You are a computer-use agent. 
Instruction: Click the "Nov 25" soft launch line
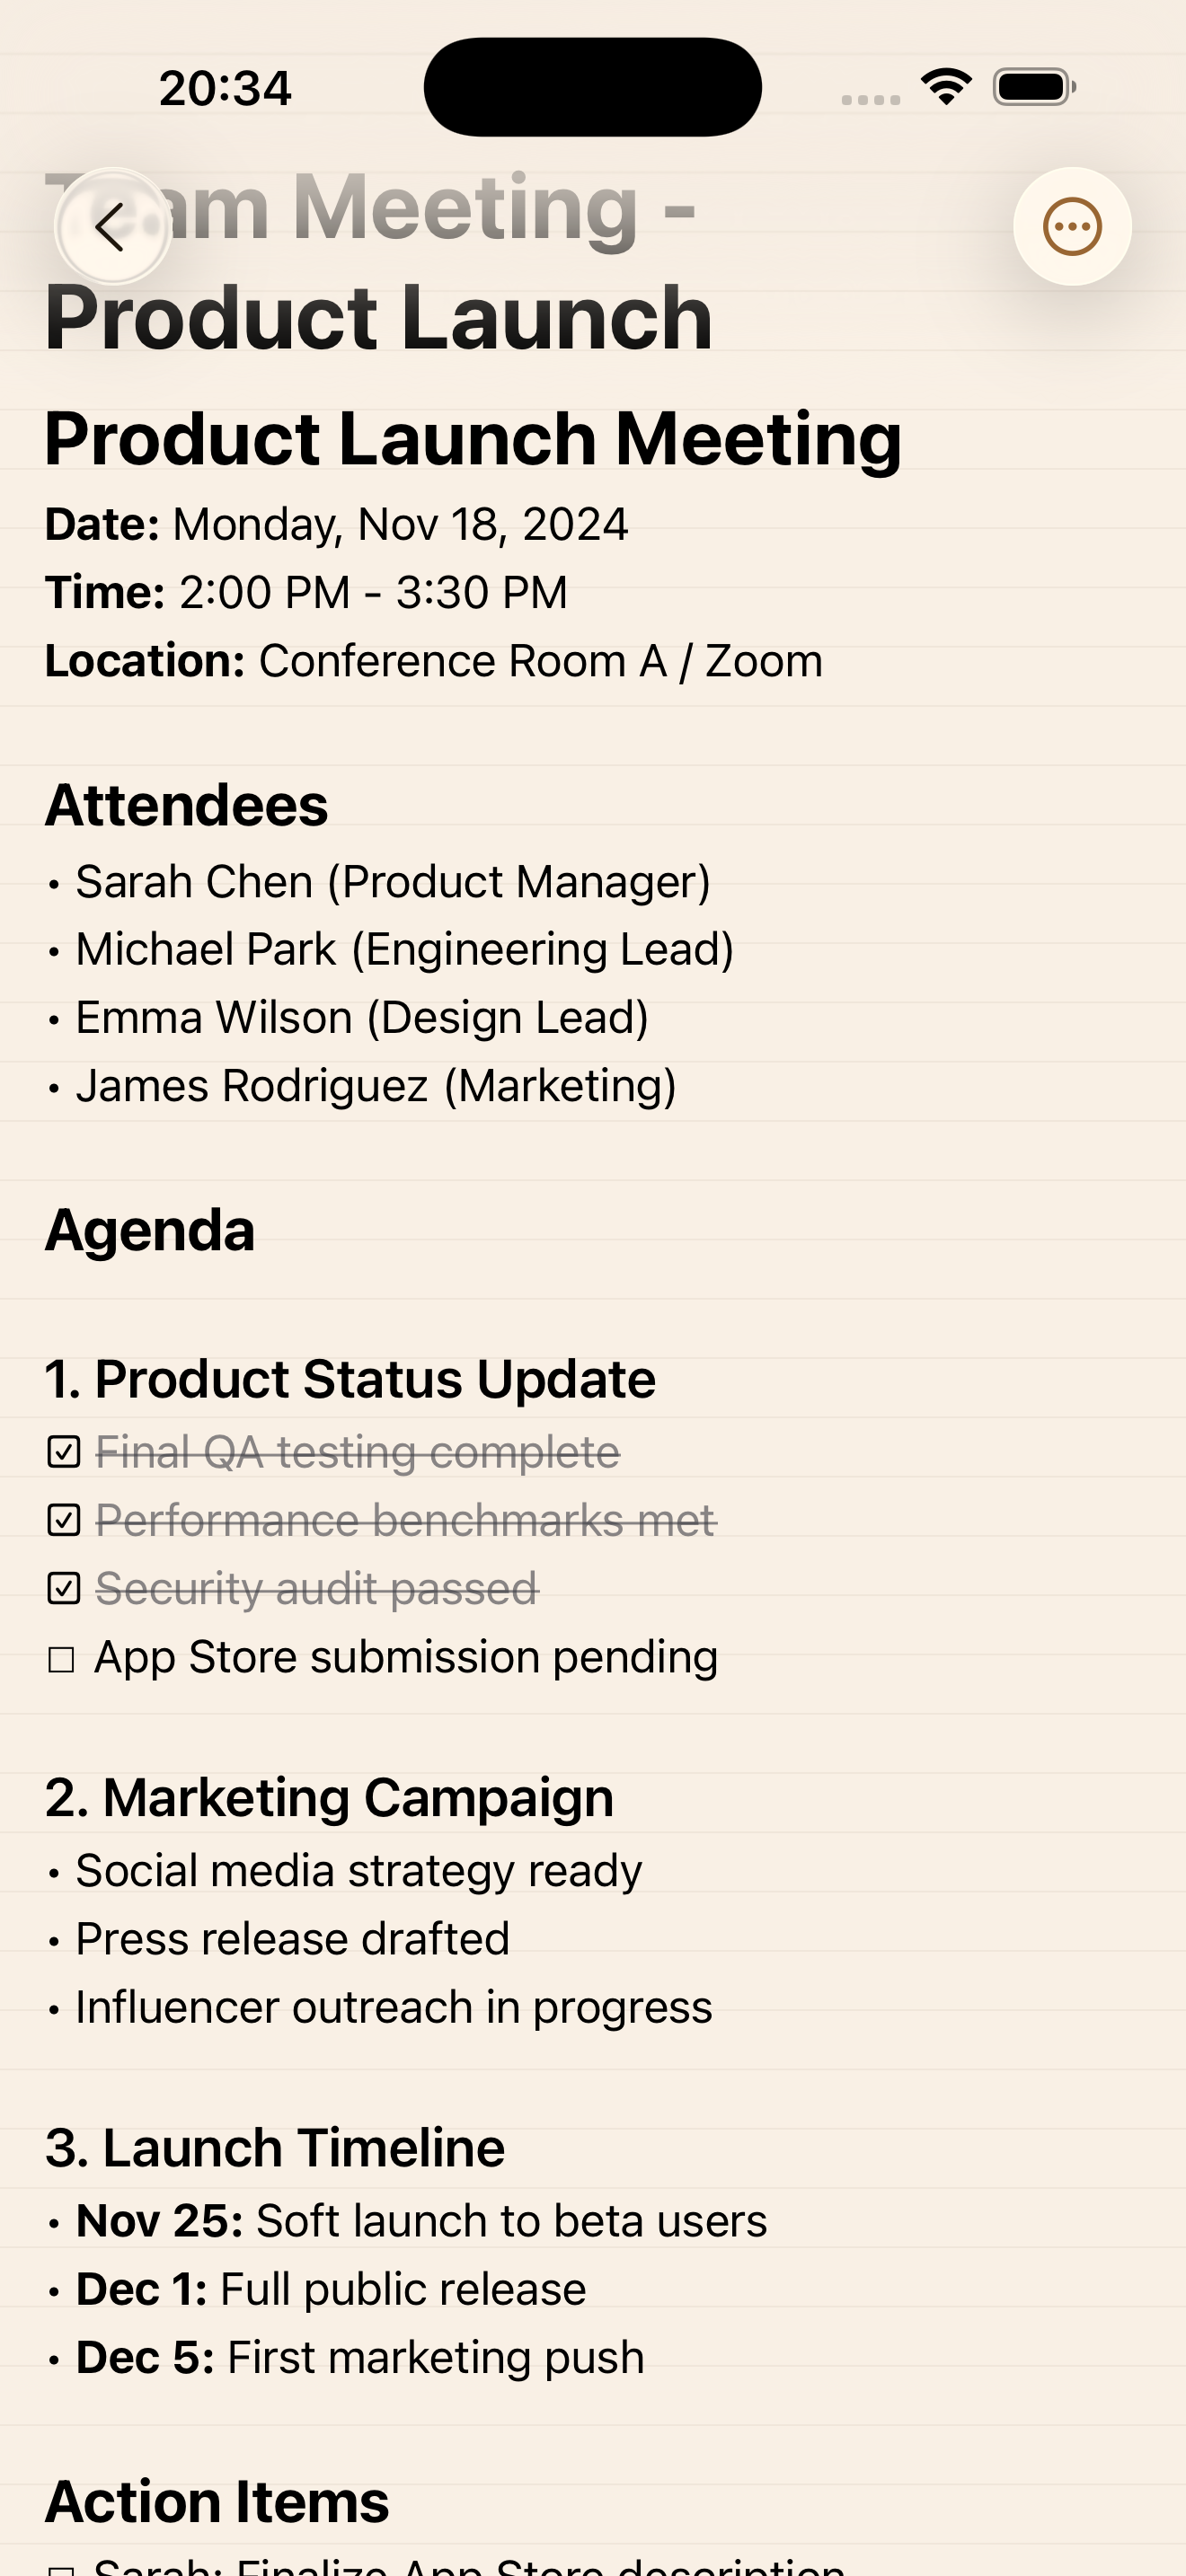click(421, 2220)
